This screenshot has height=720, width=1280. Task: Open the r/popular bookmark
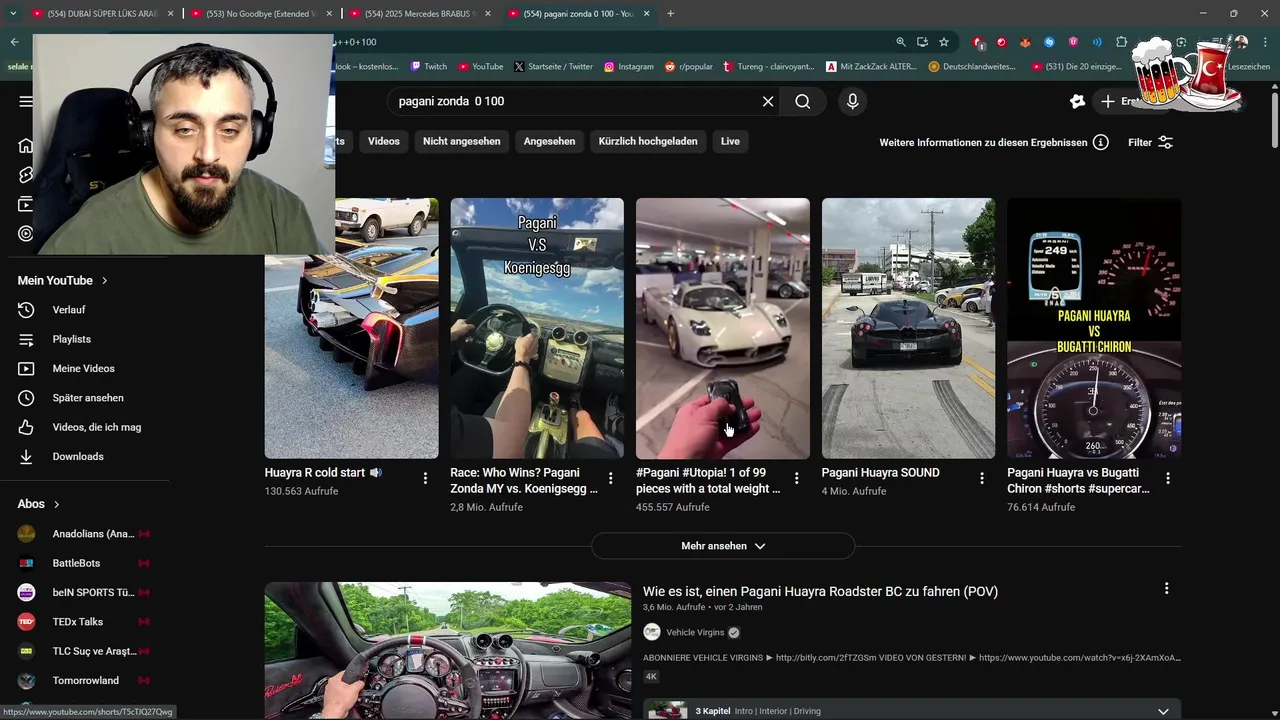point(688,67)
